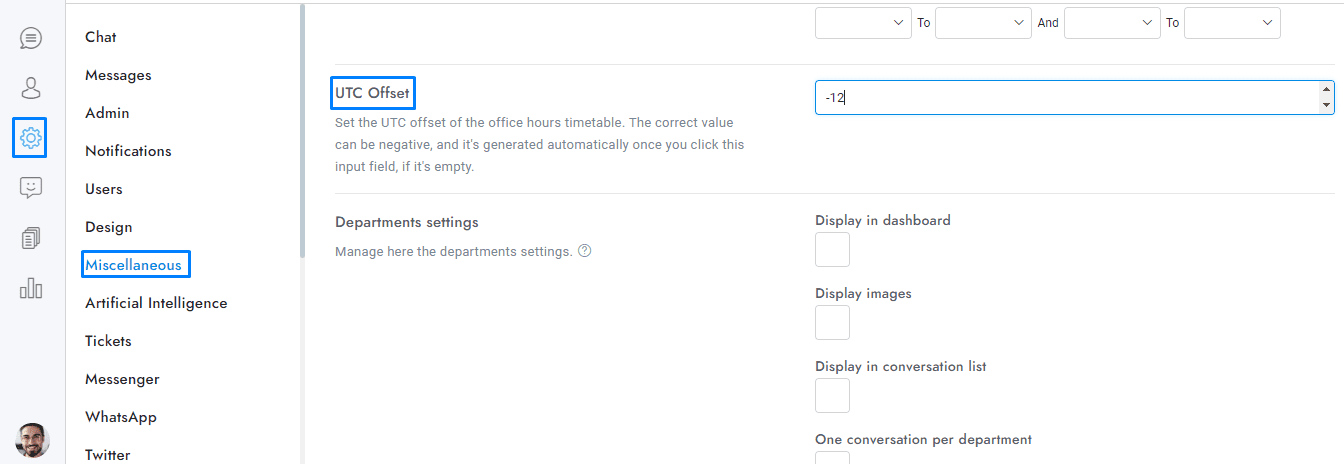Screen dimensions: 1344x464
Task: Open the third time dropdown after And
Action: click(x=1112, y=23)
